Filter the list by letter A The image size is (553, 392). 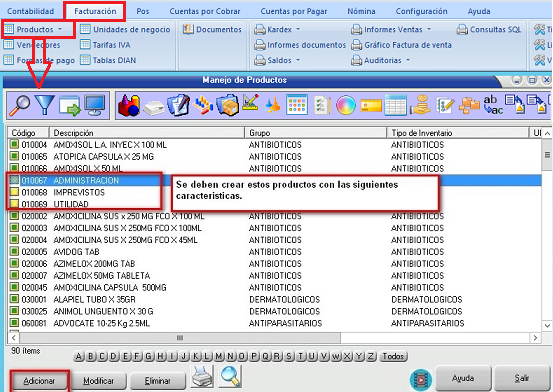pyautogui.click(x=78, y=356)
